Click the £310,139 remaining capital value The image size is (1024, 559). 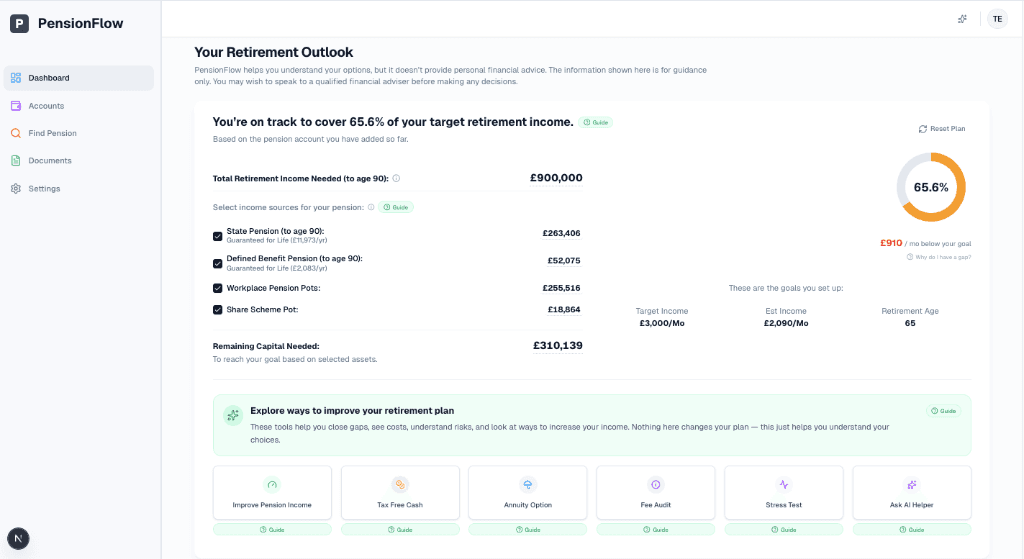[x=558, y=345]
